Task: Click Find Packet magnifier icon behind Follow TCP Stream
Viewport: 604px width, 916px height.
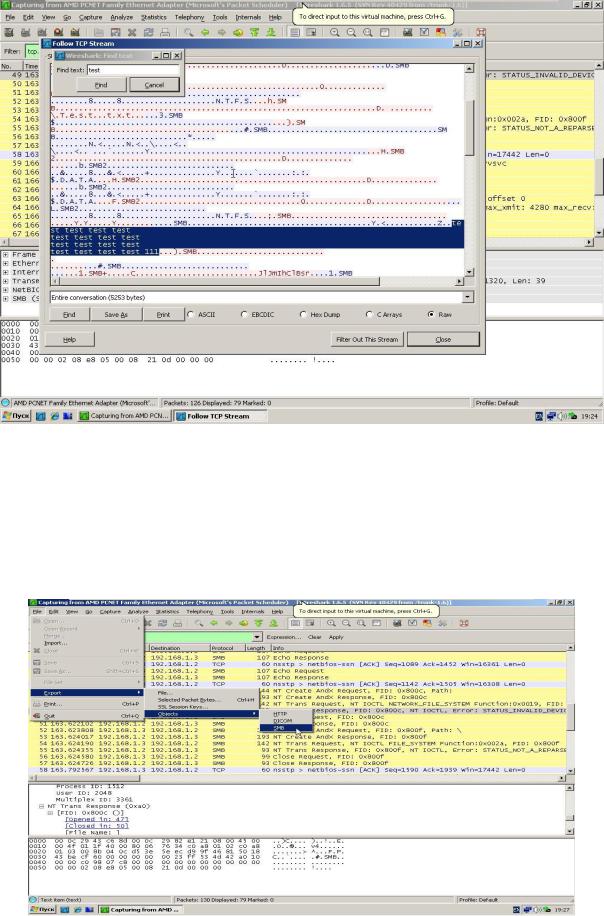Action: click(x=188, y=32)
